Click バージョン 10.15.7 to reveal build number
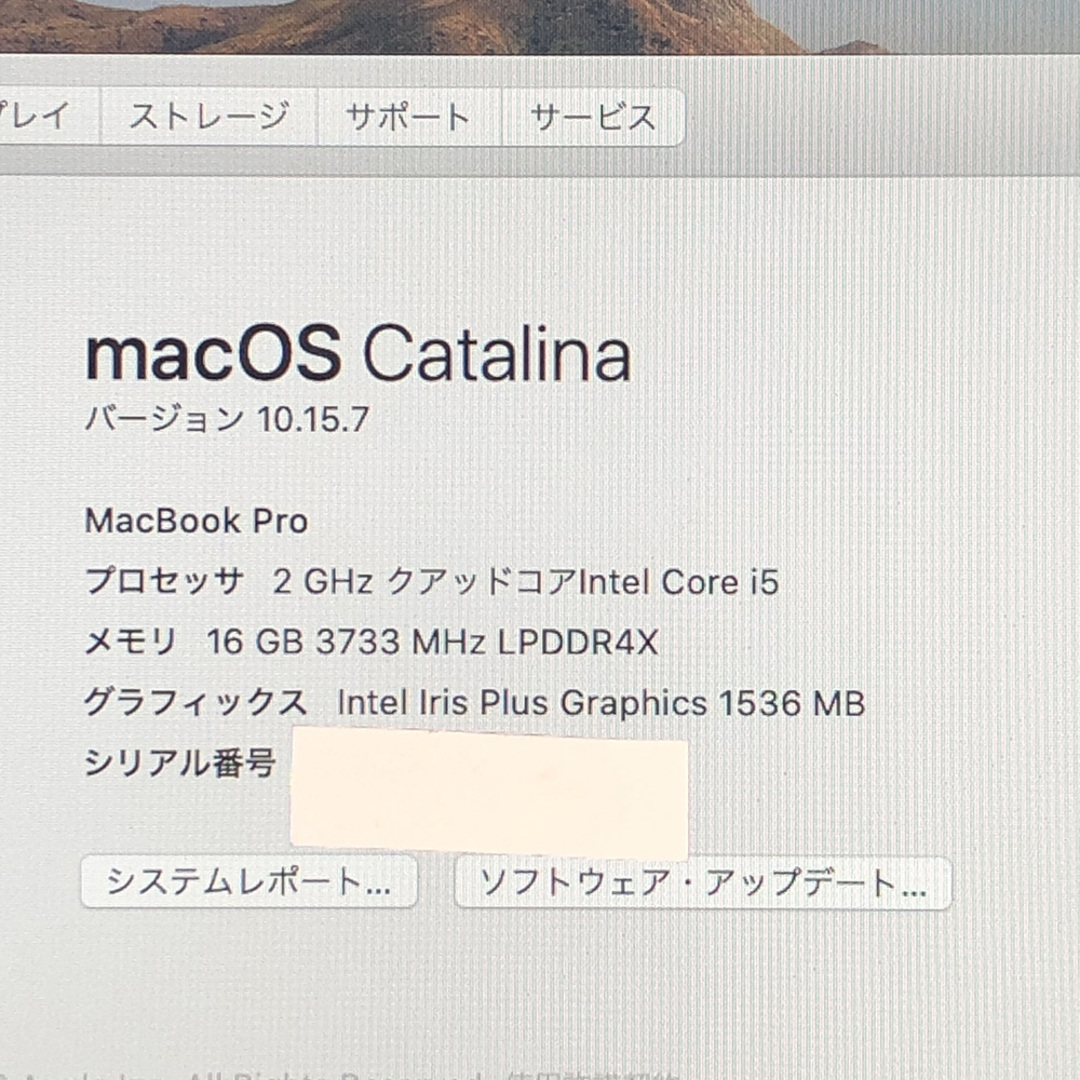Viewport: 1080px width, 1080px height. [x=227, y=418]
